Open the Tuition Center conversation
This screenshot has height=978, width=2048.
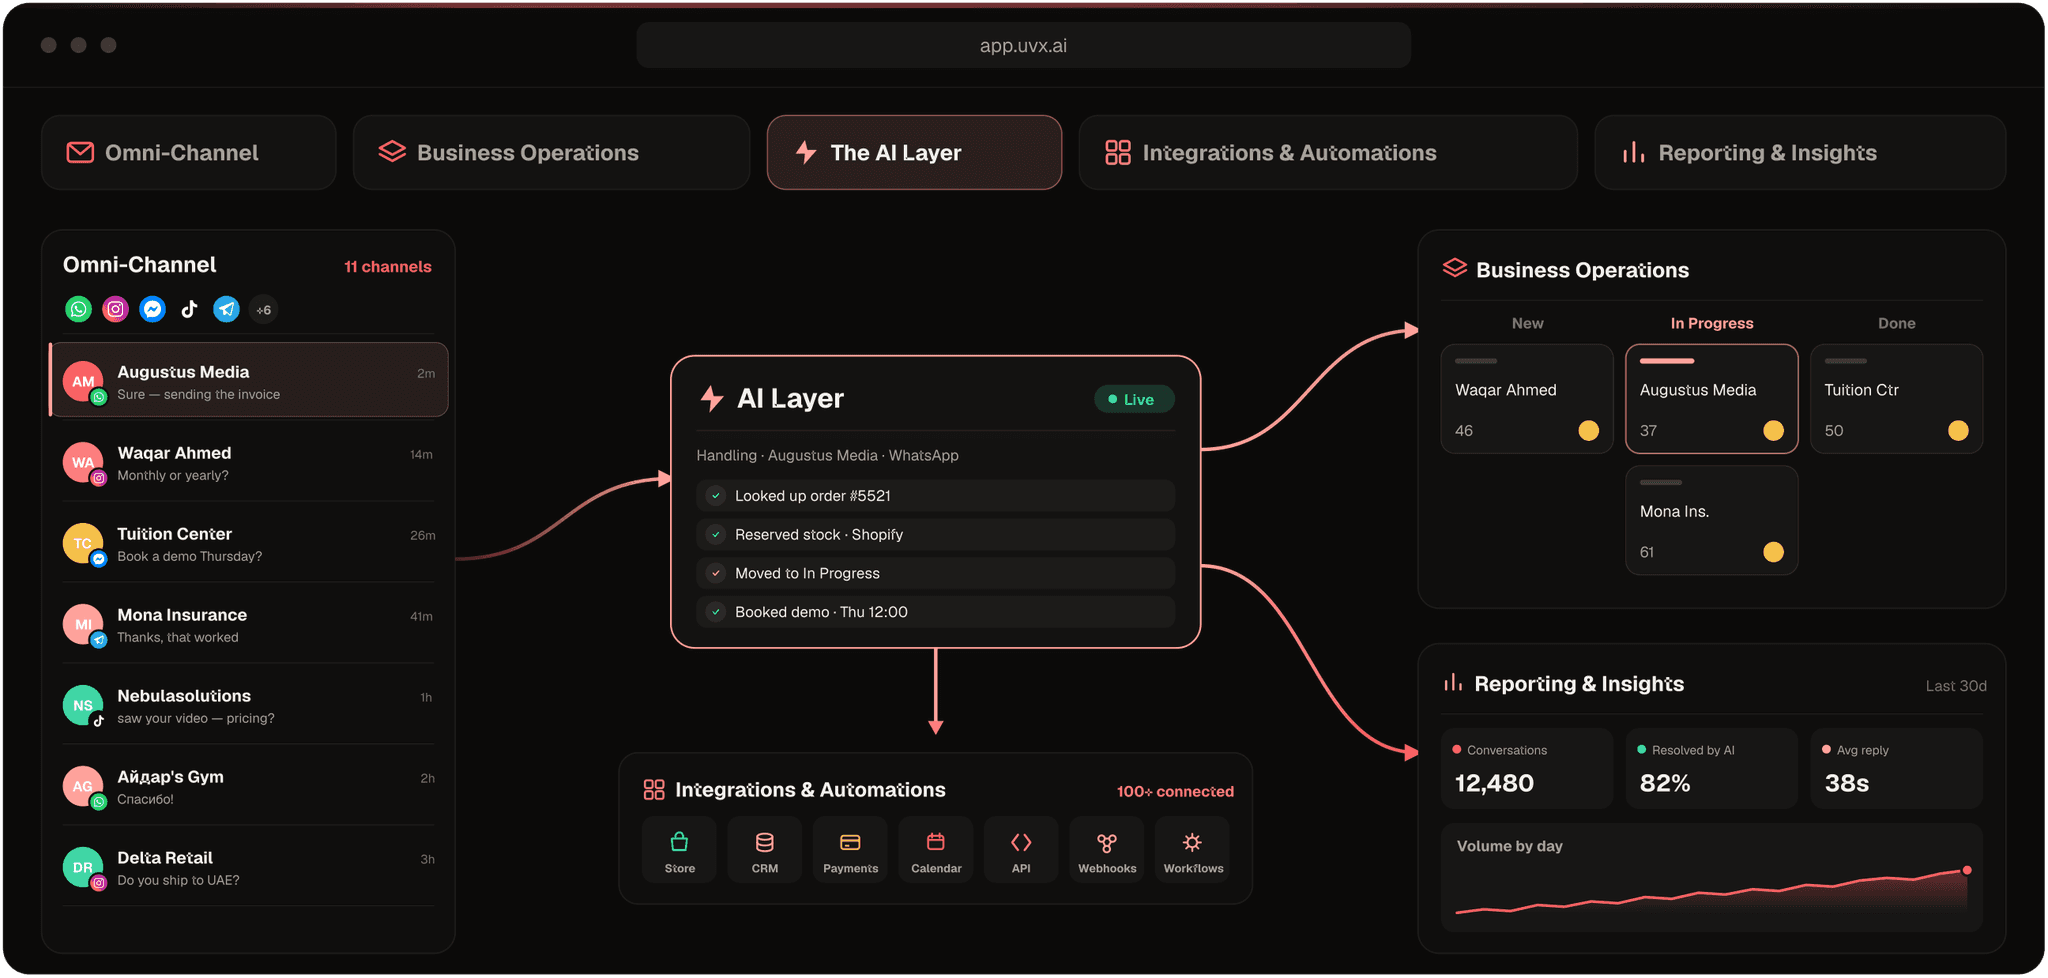tap(249, 543)
